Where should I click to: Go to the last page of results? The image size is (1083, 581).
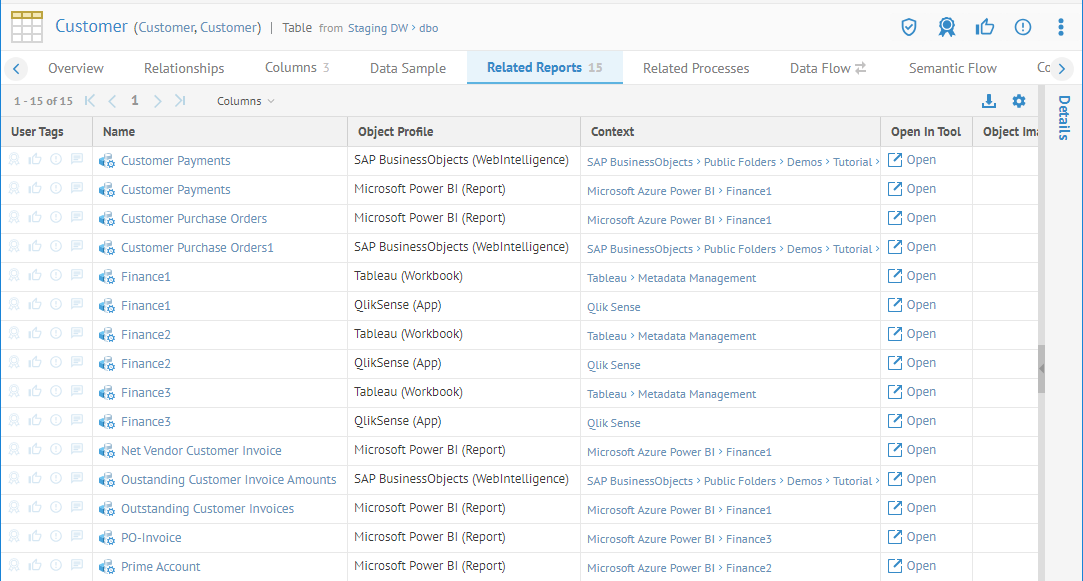180,101
